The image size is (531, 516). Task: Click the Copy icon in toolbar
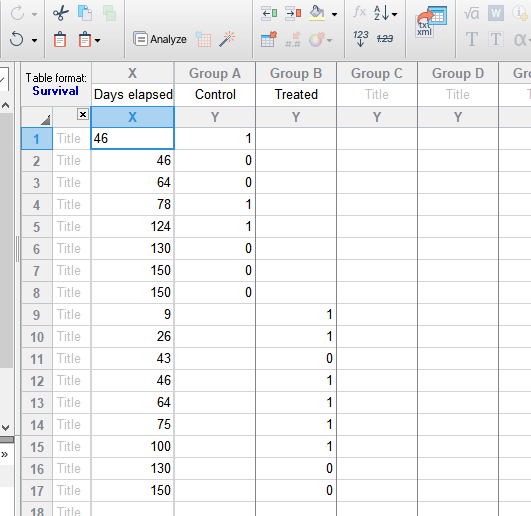click(85, 13)
